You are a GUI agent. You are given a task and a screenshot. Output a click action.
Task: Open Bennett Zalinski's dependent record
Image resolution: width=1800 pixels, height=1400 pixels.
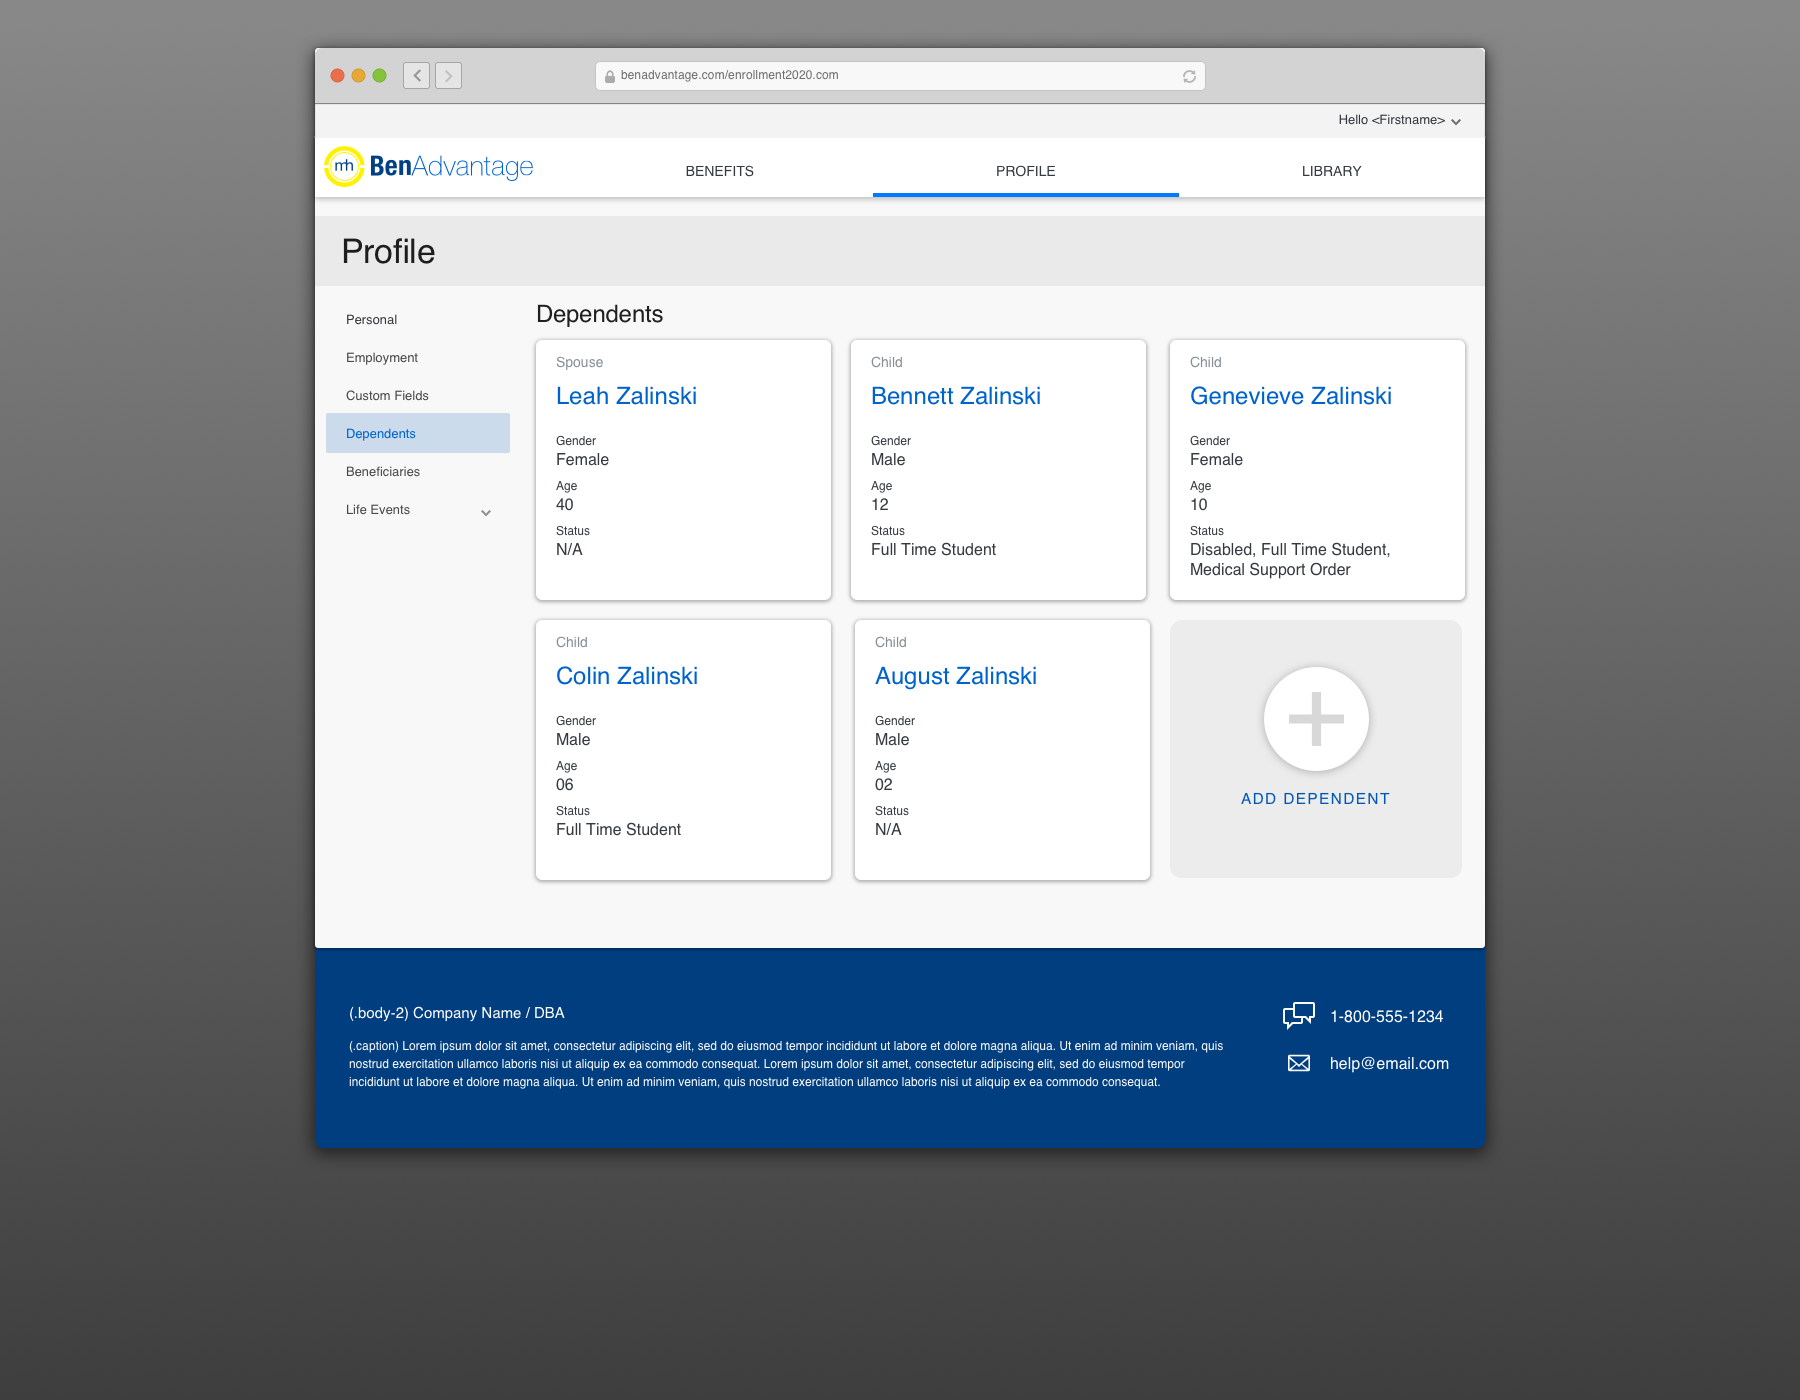point(956,396)
